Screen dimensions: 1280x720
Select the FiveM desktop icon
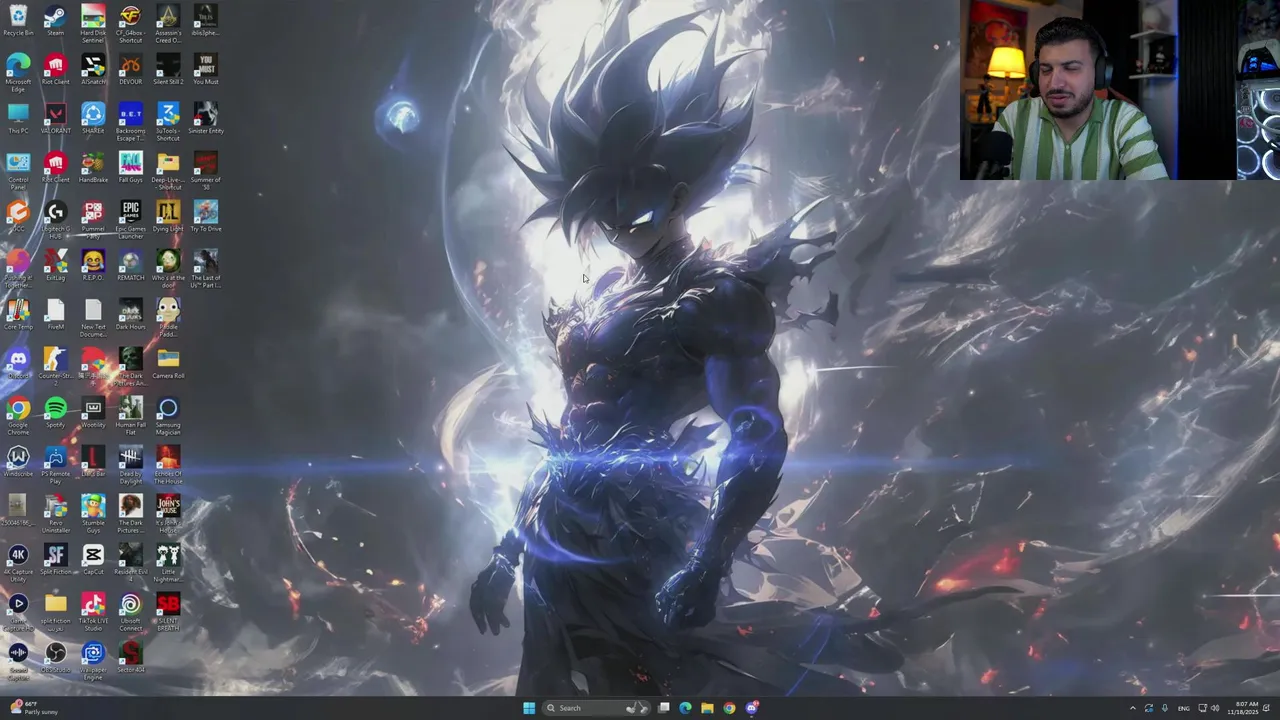(55, 314)
